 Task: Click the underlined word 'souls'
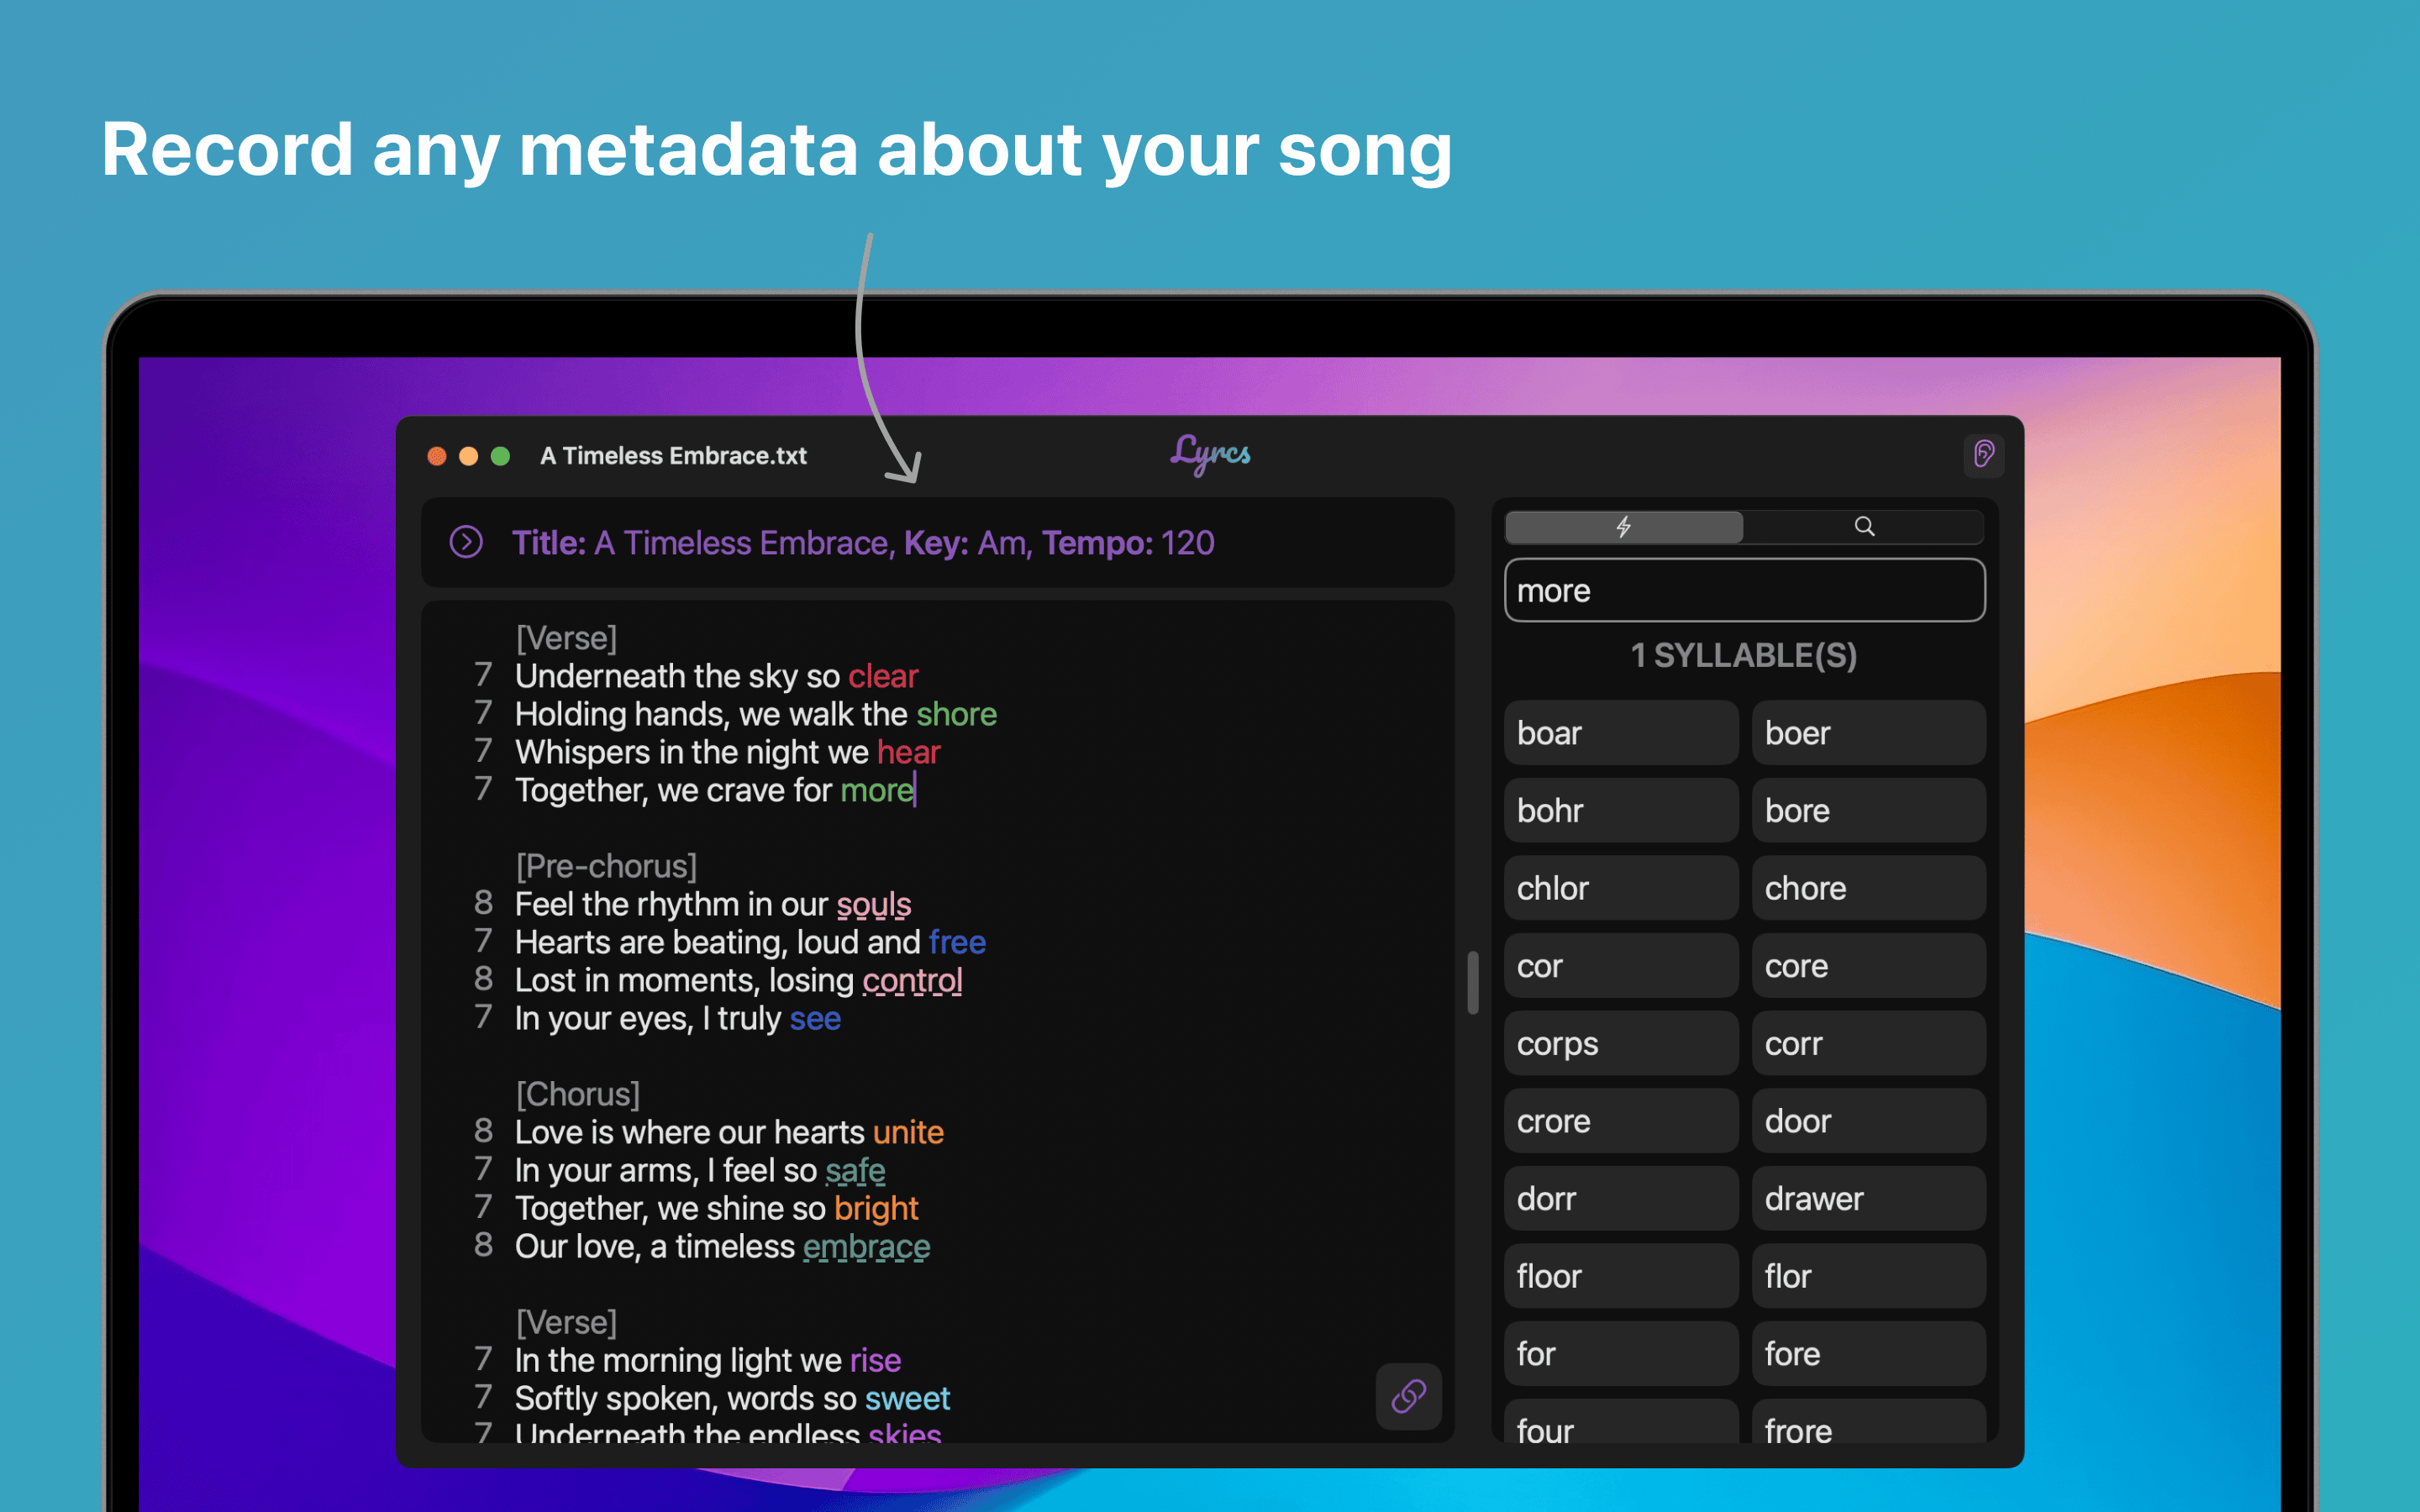tap(874, 904)
